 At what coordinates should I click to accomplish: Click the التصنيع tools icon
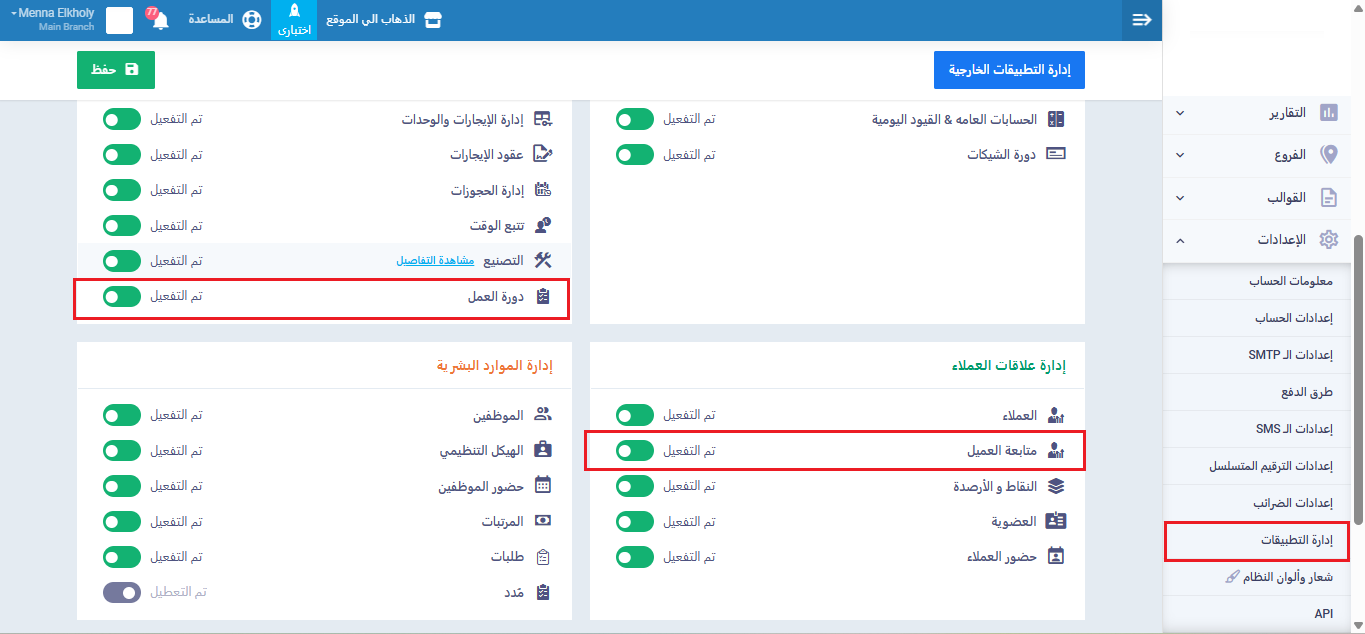[x=543, y=260]
